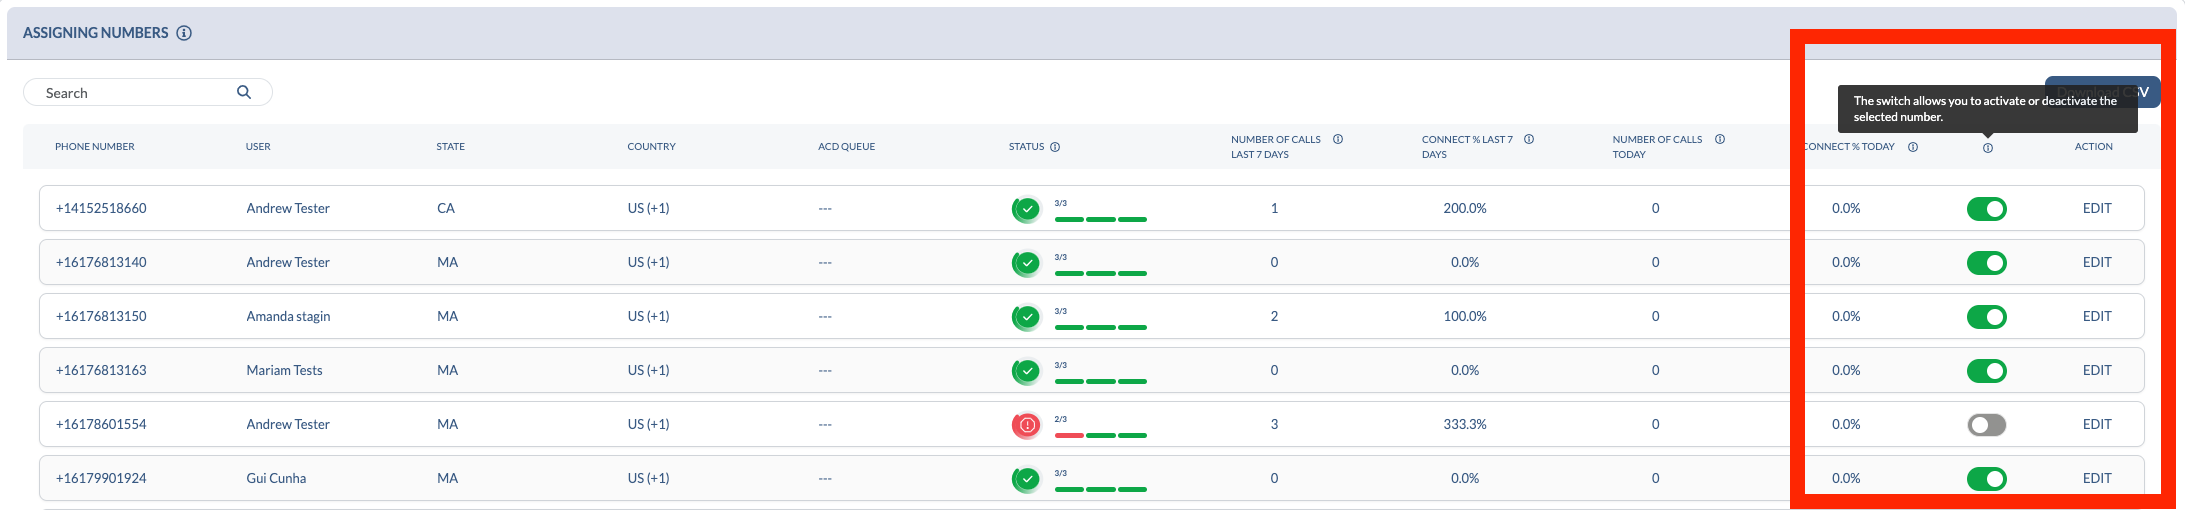Viewport: 2186px width, 510px height.
Task: Click EDIT for Gui Cunha's number
Action: coord(2097,478)
